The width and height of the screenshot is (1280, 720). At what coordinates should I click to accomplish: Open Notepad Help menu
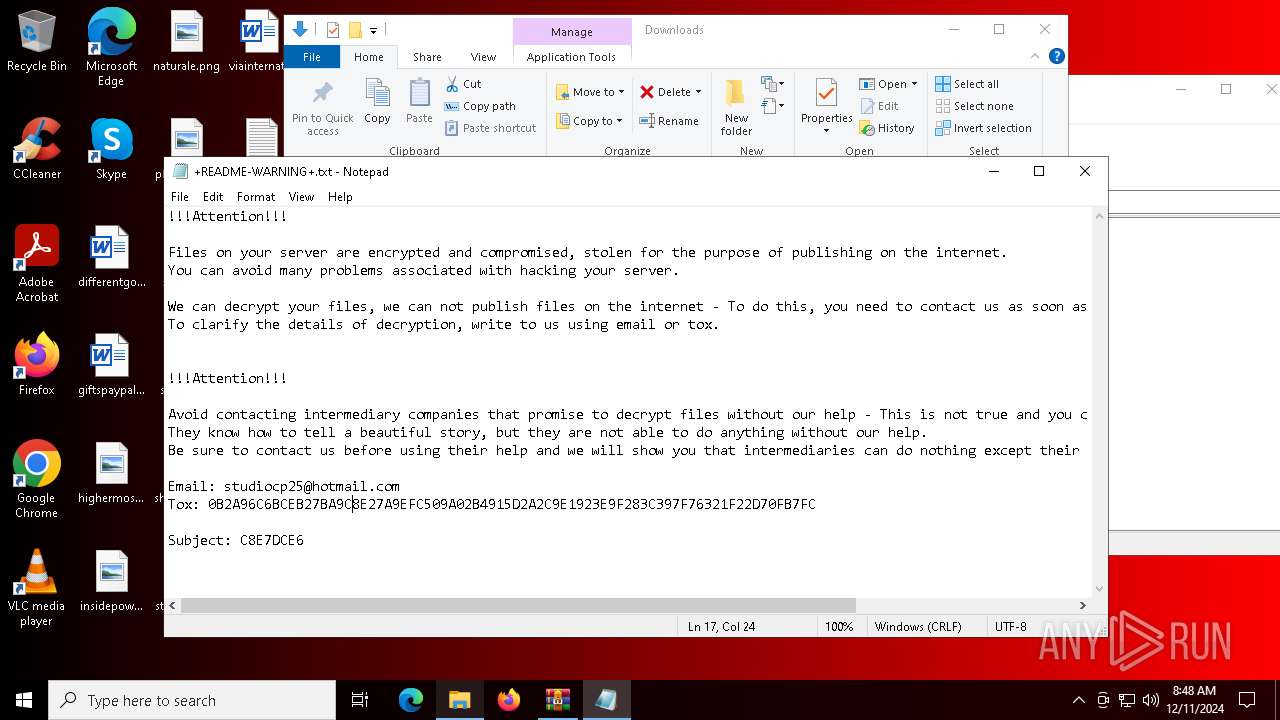pyautogui.click(x=340, y=197)
